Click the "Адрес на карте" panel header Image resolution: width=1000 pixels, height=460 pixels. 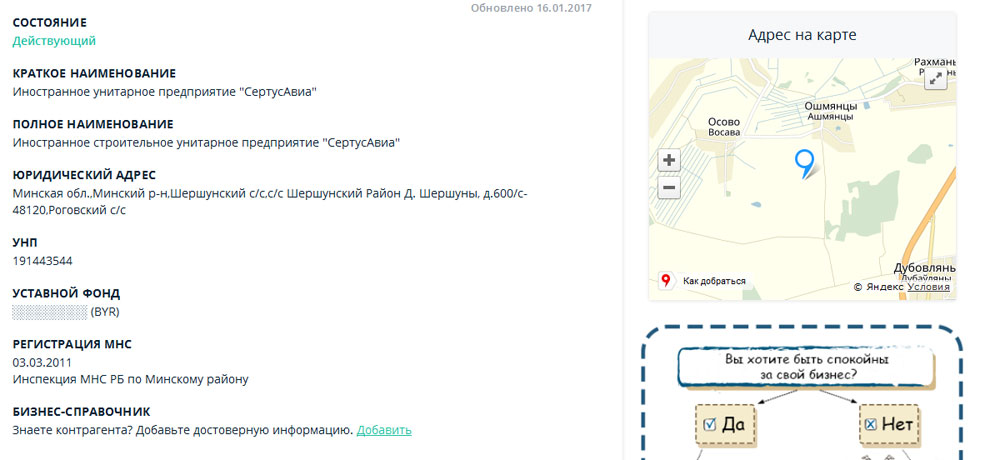click(802, 35)
